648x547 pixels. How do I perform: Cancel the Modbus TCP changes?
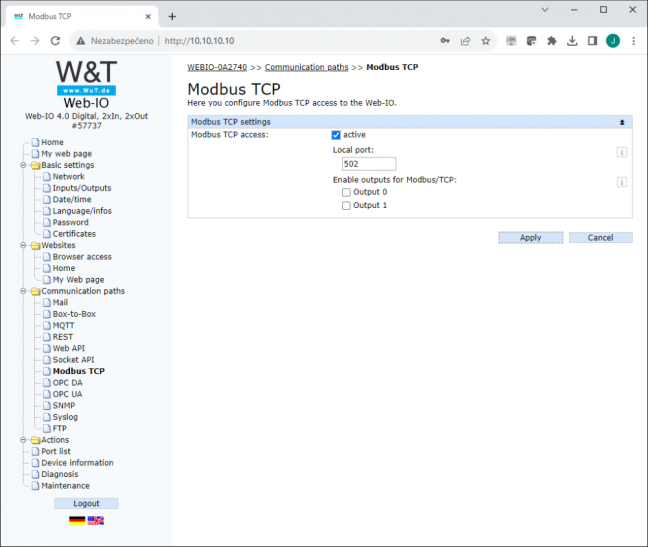point(600,238)
